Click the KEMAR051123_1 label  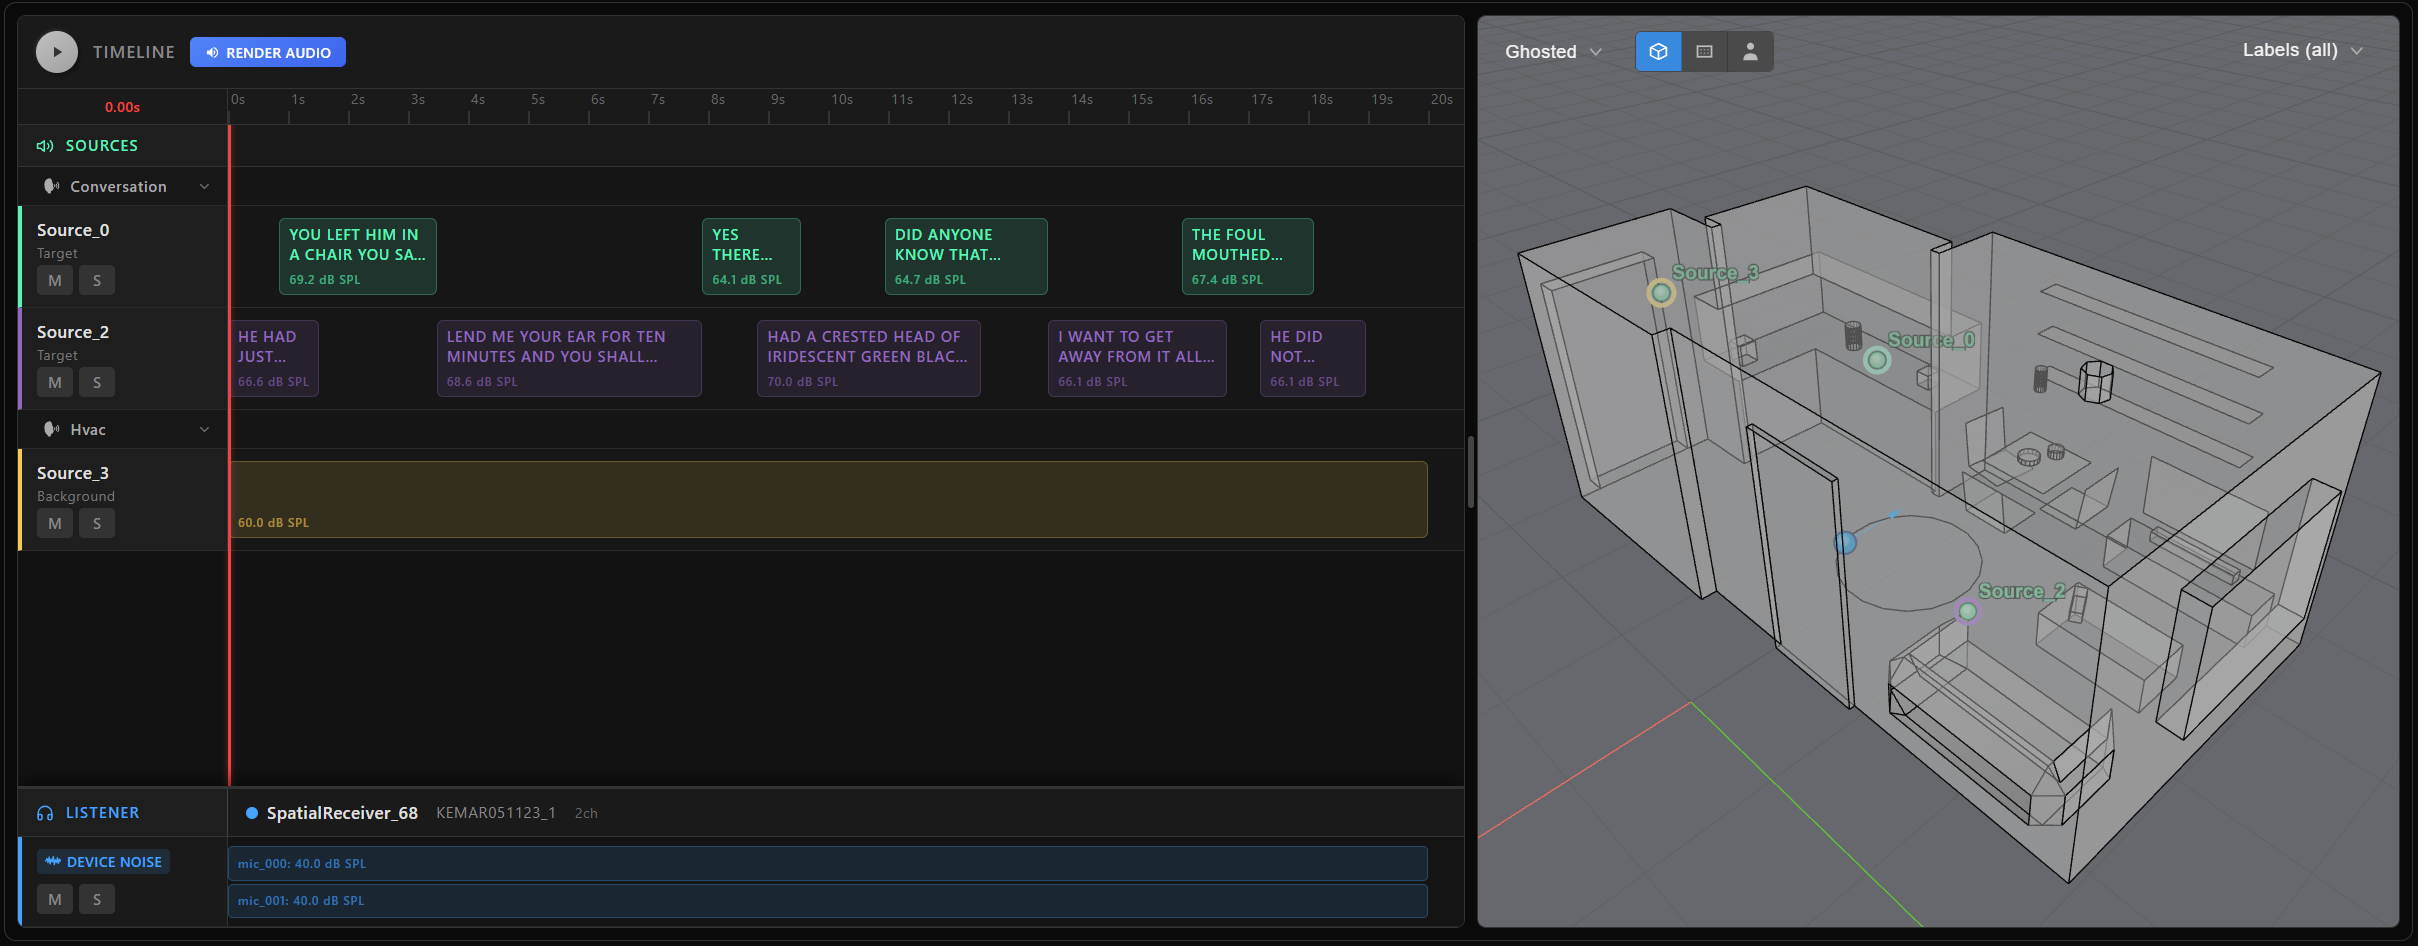[x=496, y=813]
